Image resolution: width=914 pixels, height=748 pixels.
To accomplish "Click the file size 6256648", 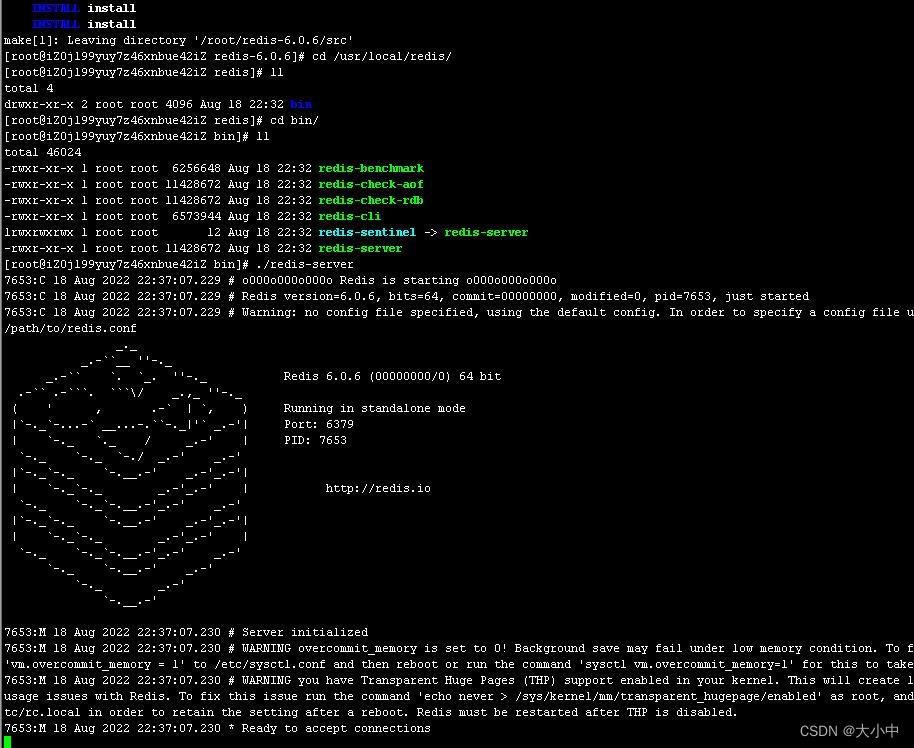I will [x=196, y=168].
